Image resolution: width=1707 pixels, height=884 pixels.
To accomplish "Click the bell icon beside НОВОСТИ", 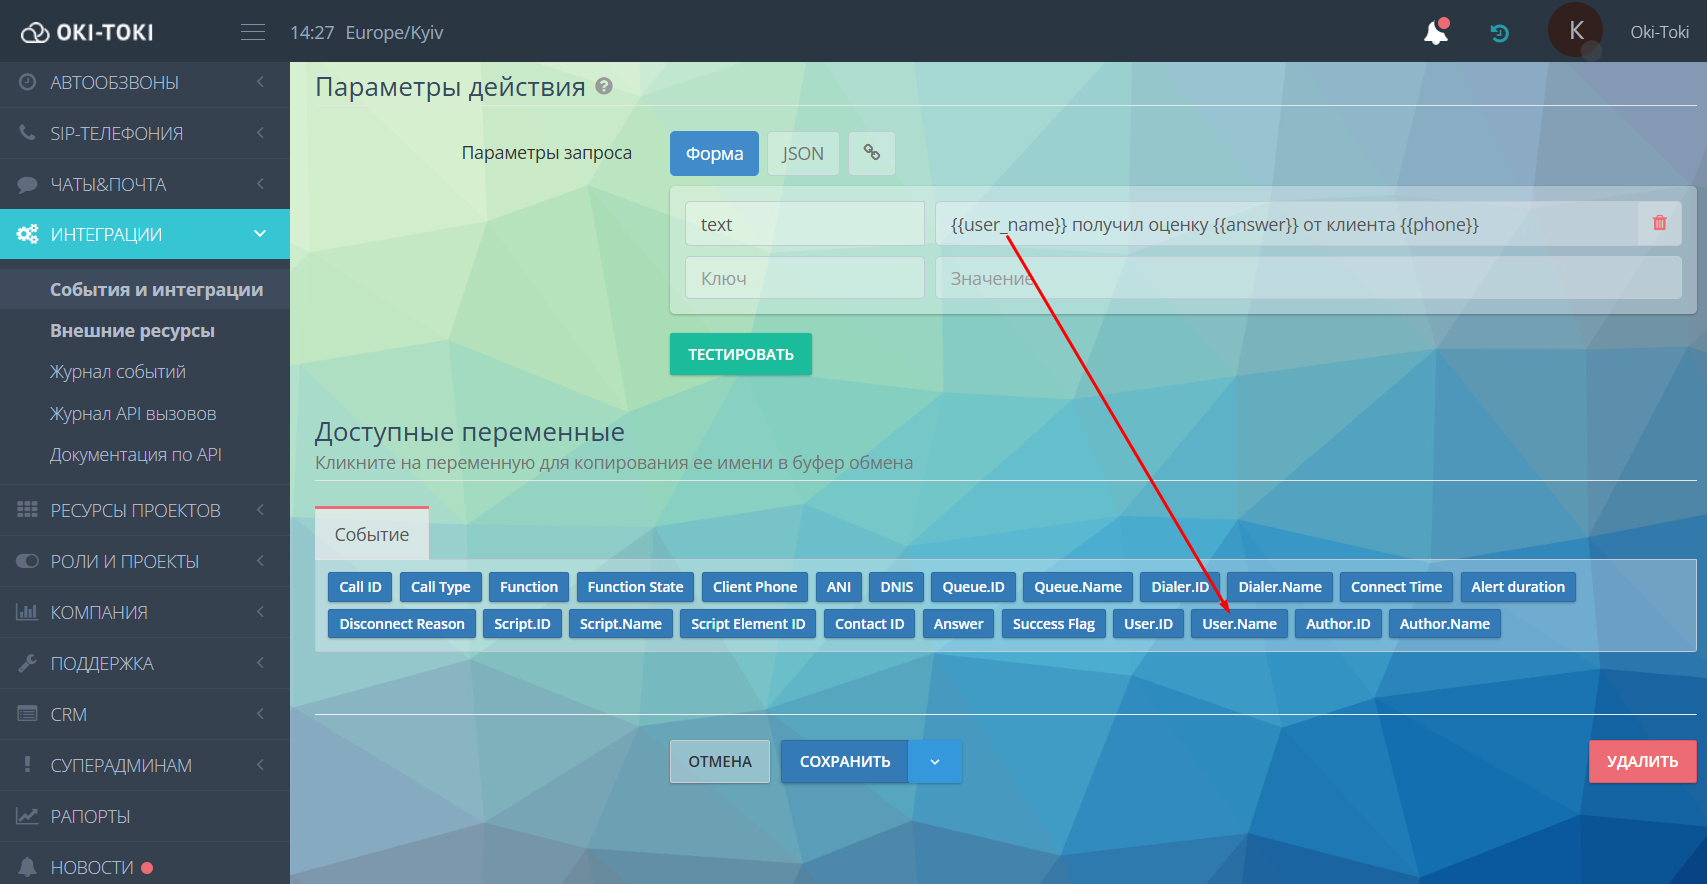I will (27, 867).
